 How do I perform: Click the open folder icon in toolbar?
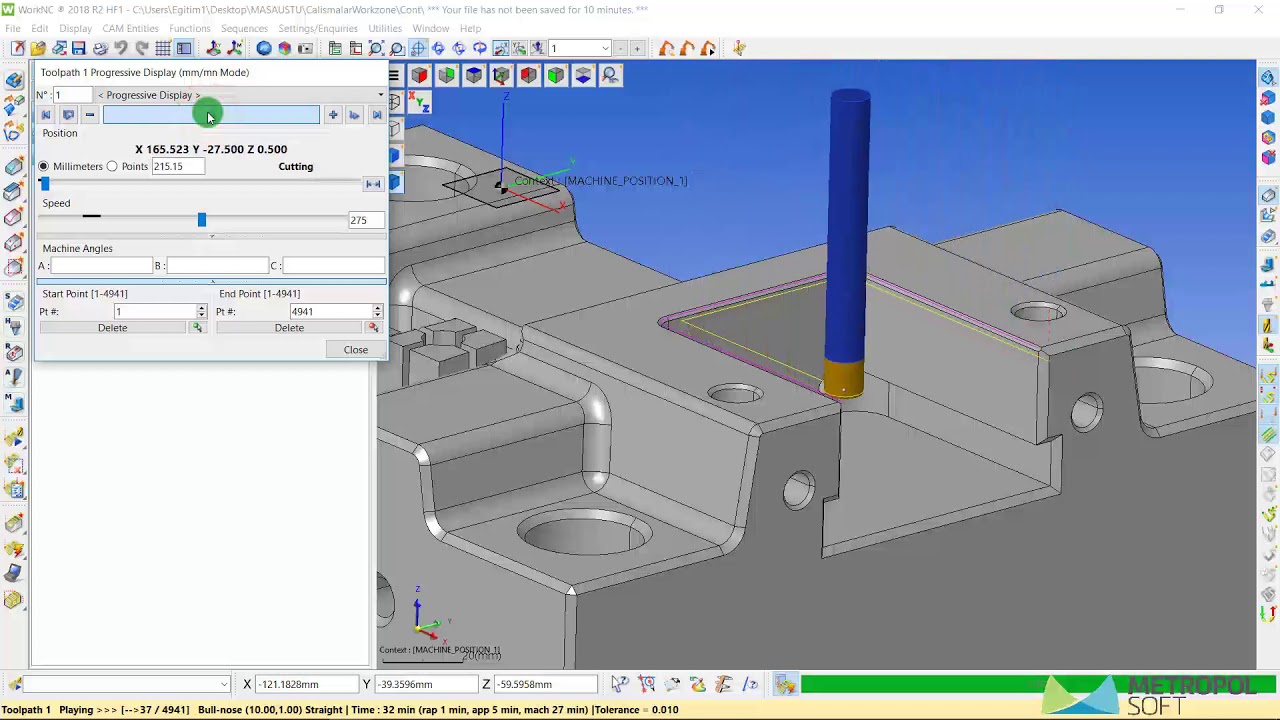[x=38, y=48]
